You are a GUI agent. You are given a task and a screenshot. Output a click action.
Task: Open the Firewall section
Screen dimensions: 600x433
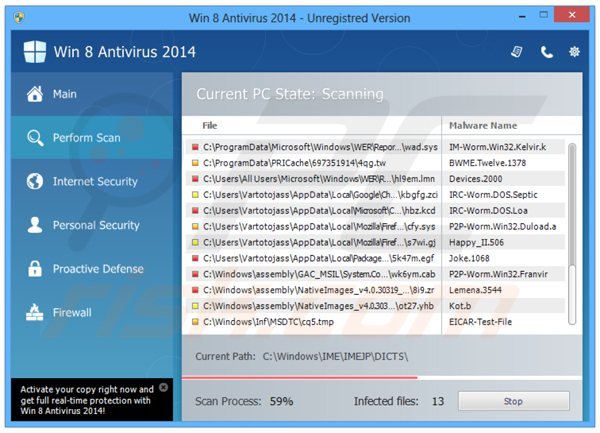click(92, 312)
